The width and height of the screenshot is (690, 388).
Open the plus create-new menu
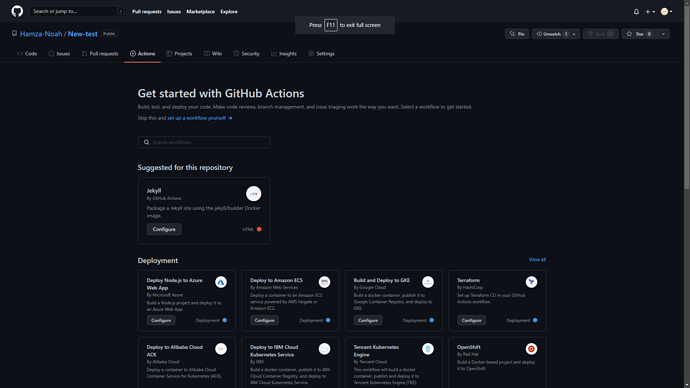[x=650, y=12]
